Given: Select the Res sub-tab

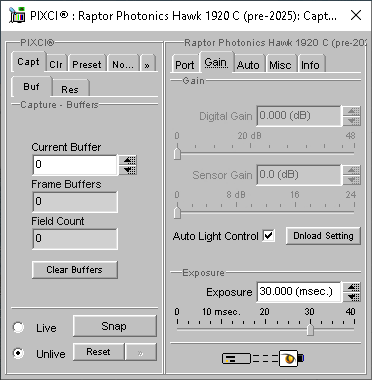Looking at the screenshot, I should pos(70,89).
